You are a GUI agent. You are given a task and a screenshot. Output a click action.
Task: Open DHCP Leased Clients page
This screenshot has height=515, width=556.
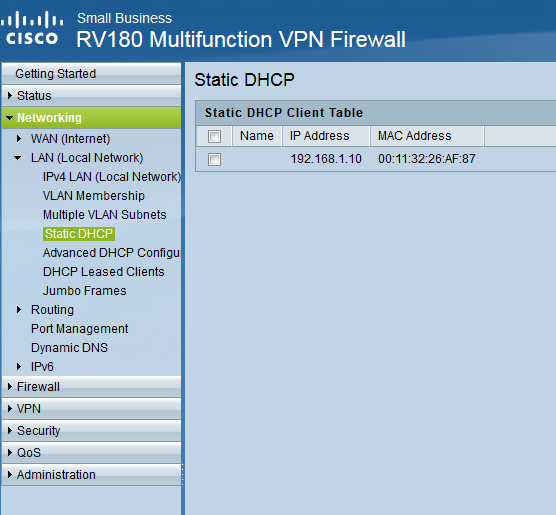coord(104,272)
